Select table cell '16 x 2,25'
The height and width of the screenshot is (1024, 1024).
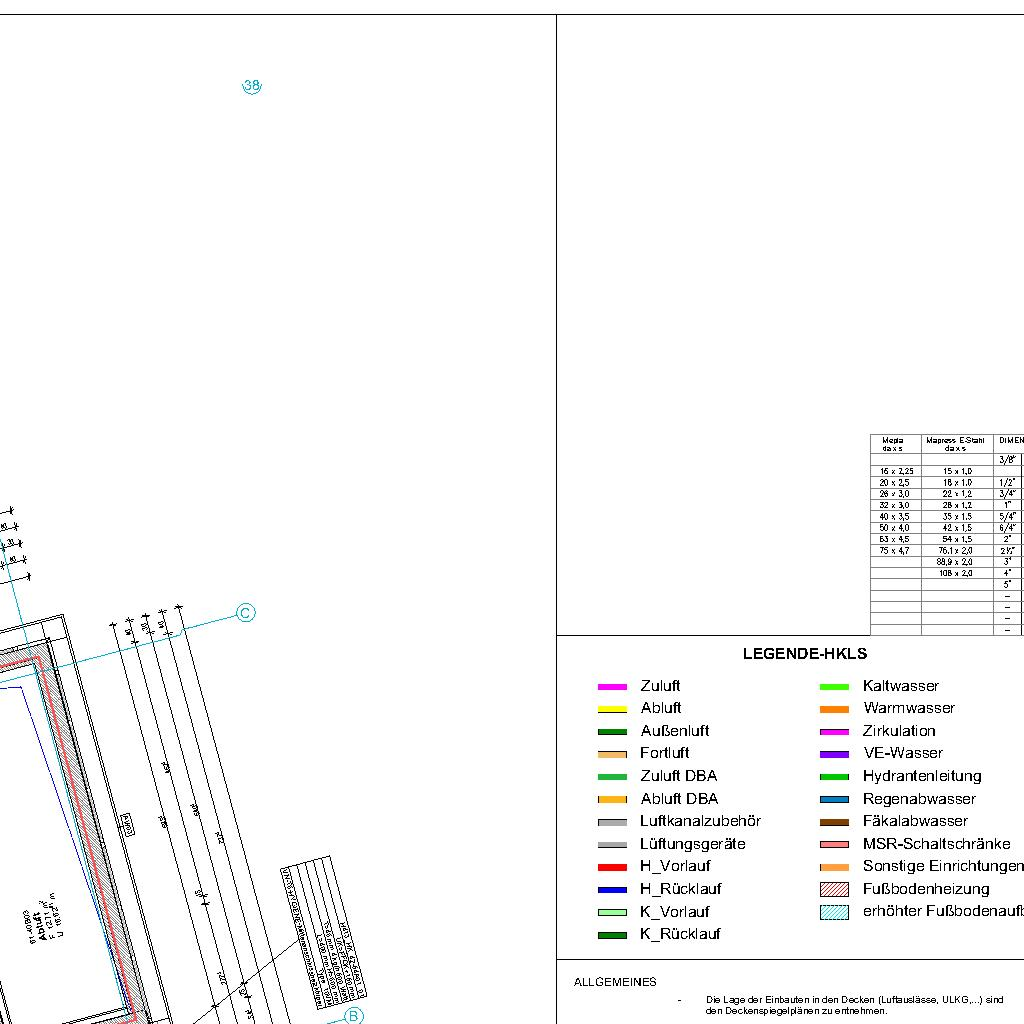(896, 471)
